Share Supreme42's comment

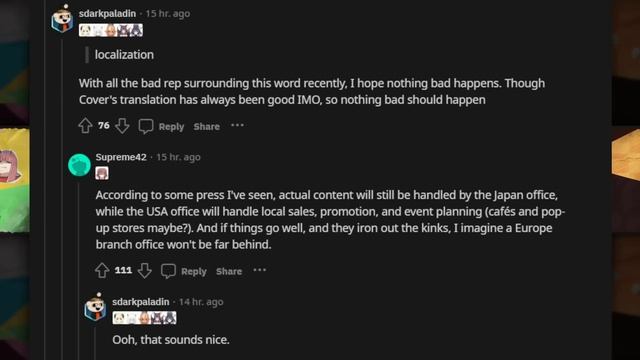(229, 271)
